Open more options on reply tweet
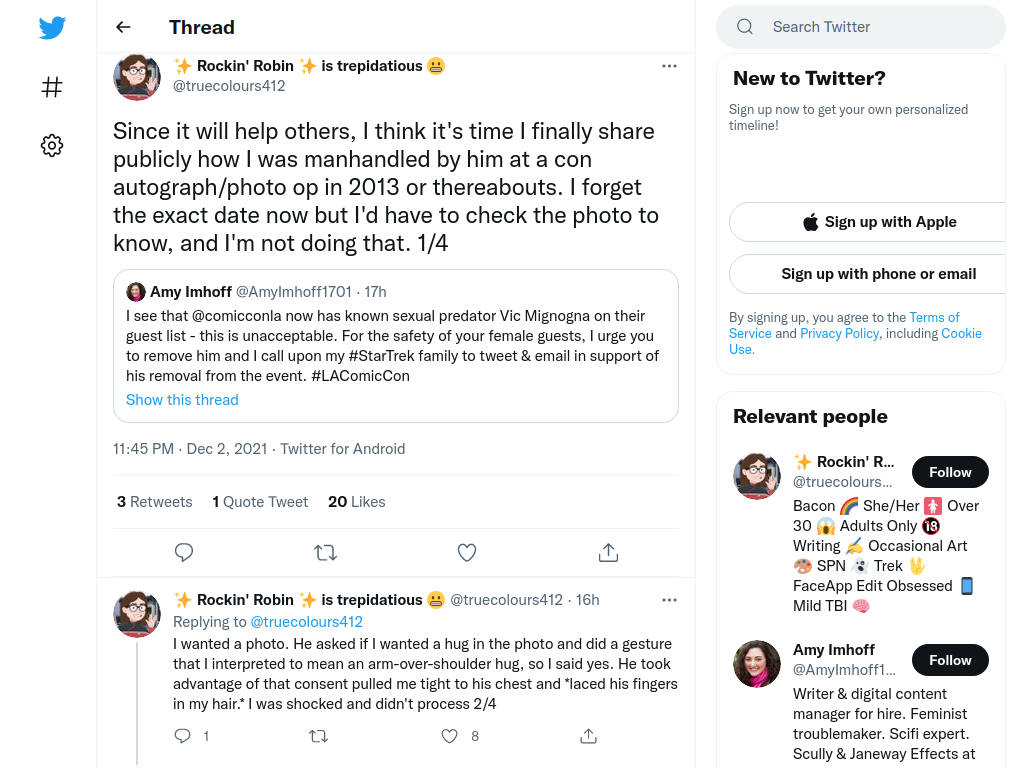The image size is (1024, 768). pyautogui.click(x=669, y=600)
